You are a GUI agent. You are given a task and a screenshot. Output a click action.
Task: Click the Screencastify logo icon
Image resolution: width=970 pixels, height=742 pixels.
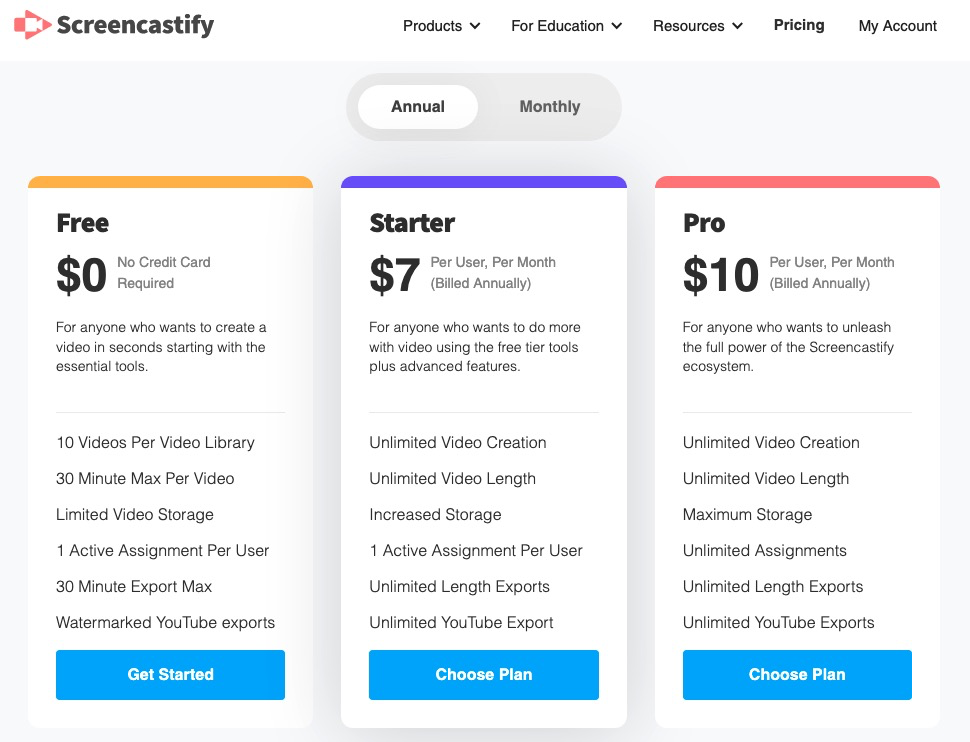click(x=32, y=25)
